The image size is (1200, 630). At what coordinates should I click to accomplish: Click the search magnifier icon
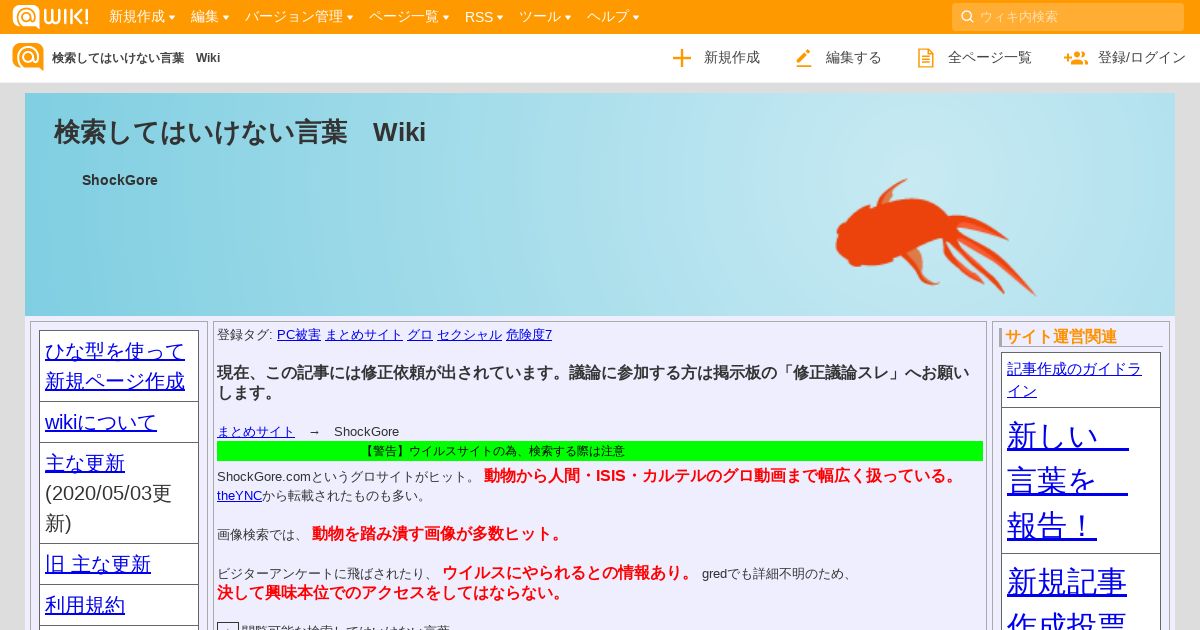tap(967, 16)
